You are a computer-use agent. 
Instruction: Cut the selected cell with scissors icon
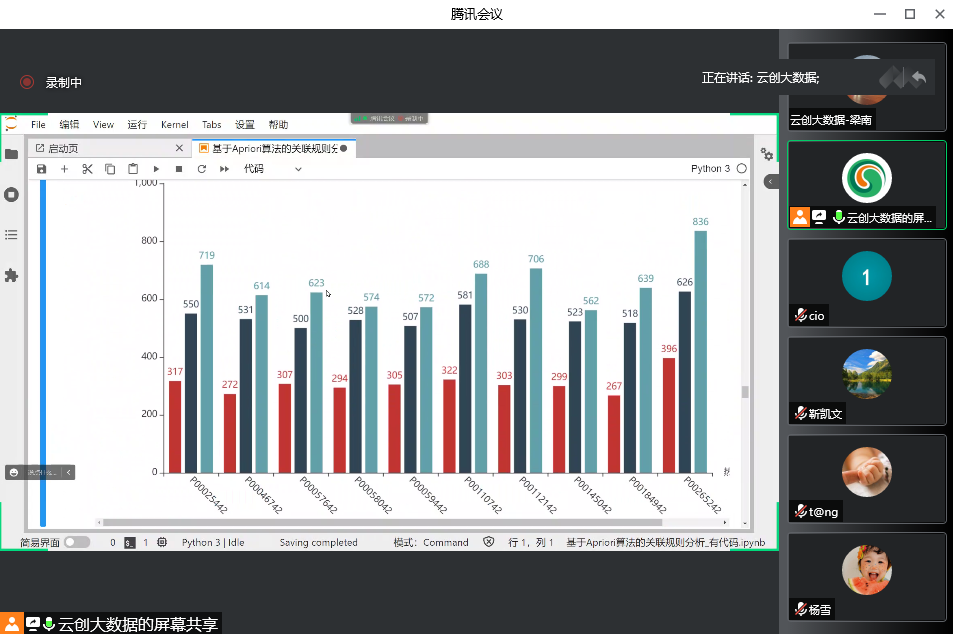click(x=87, y=169)
